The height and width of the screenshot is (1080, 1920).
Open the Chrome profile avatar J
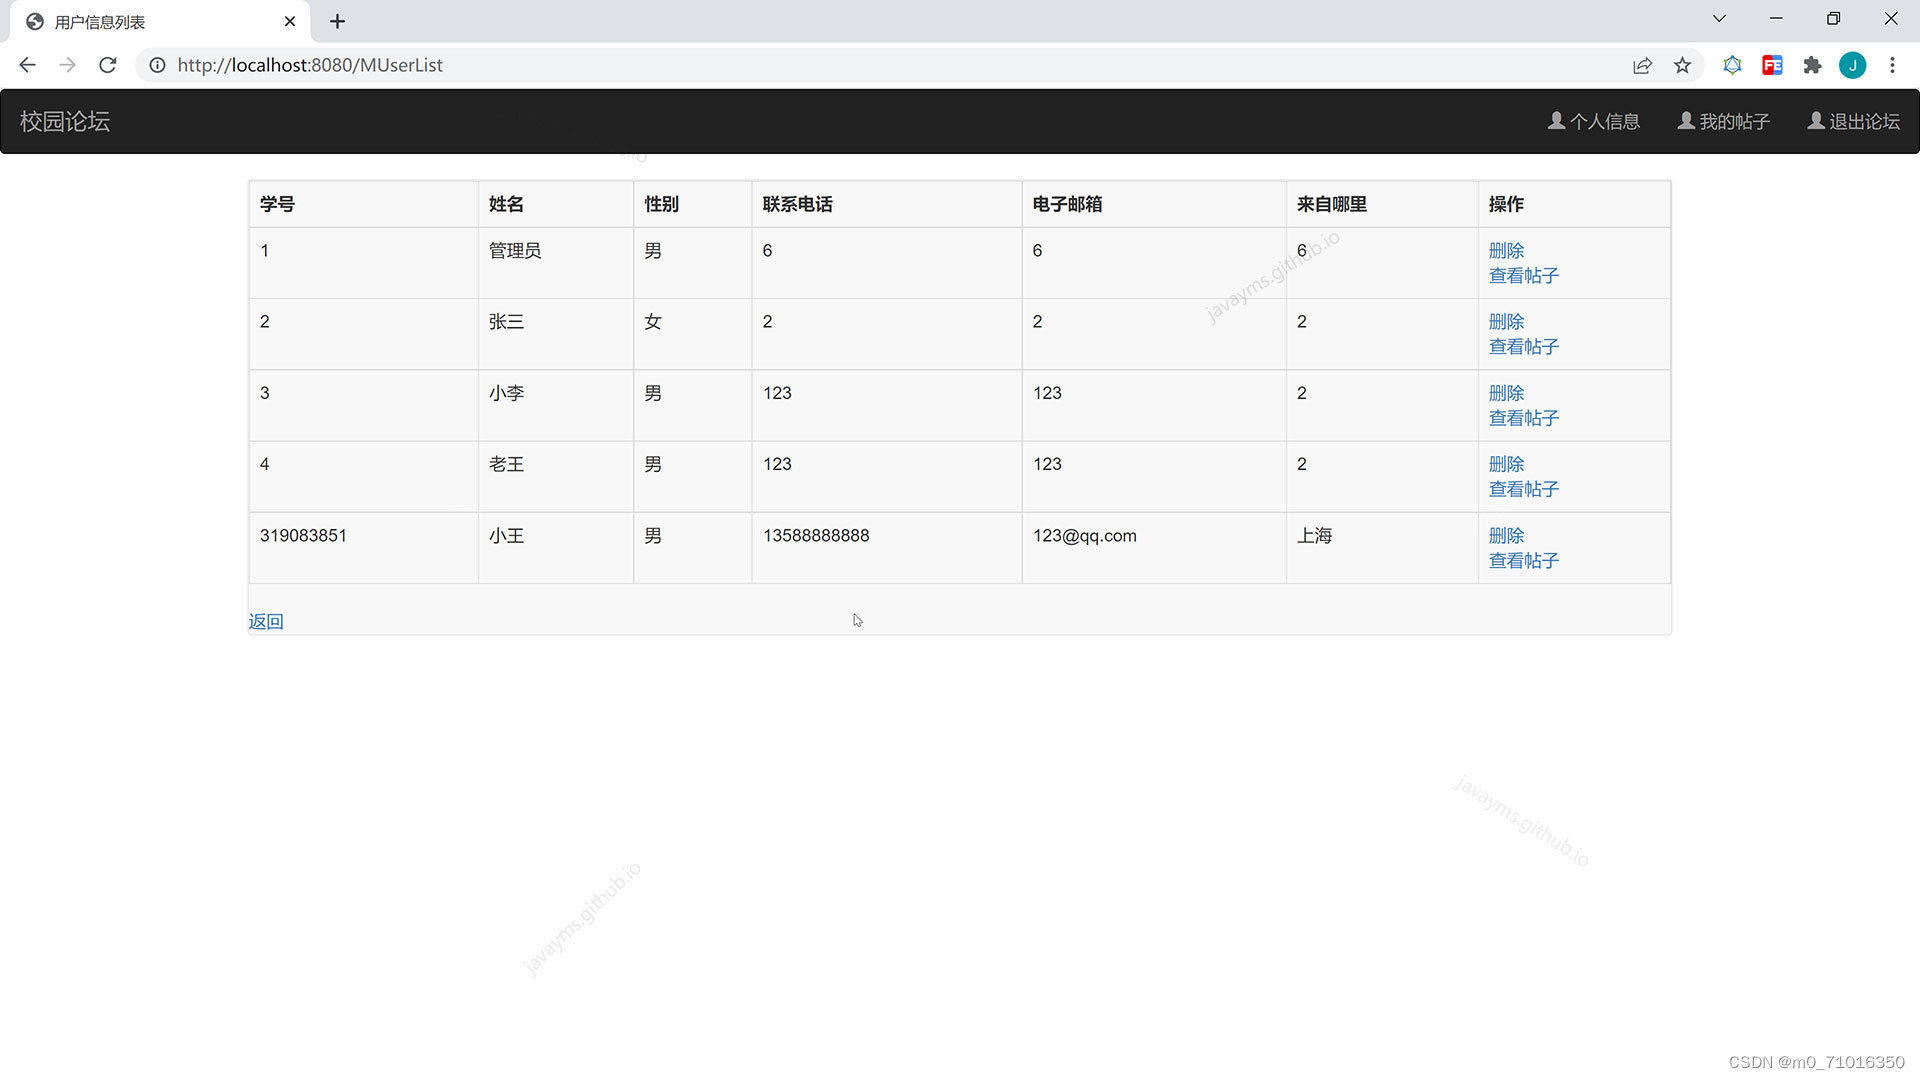(x=1852, y=65)
